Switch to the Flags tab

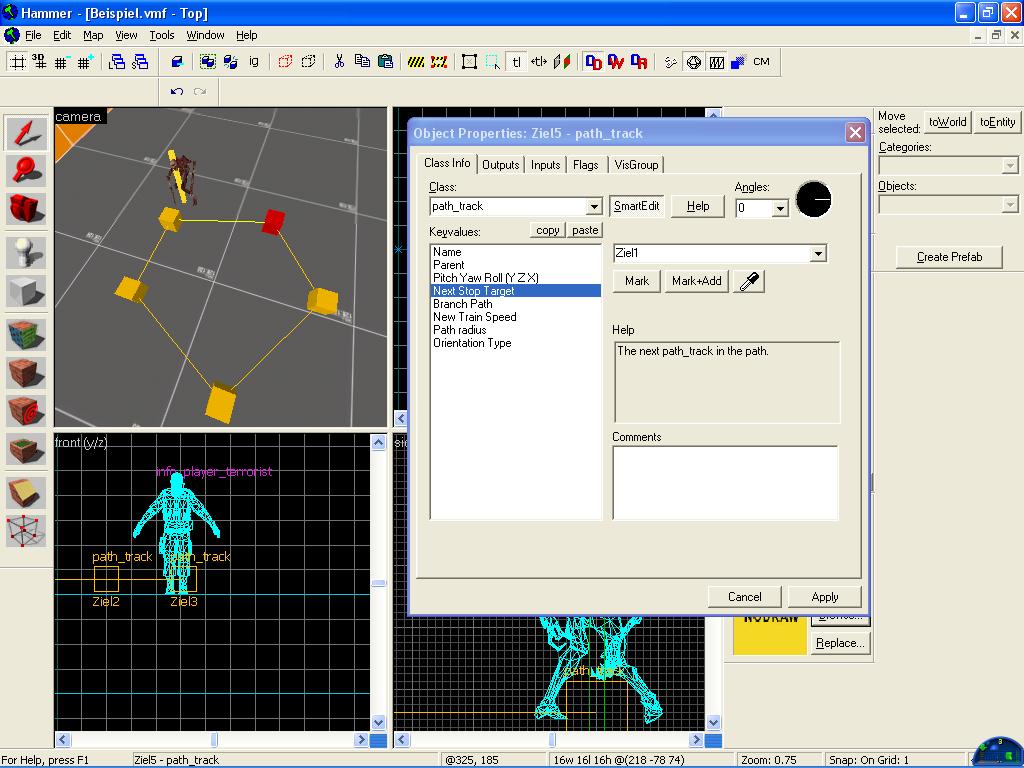[x=585, y=165]
